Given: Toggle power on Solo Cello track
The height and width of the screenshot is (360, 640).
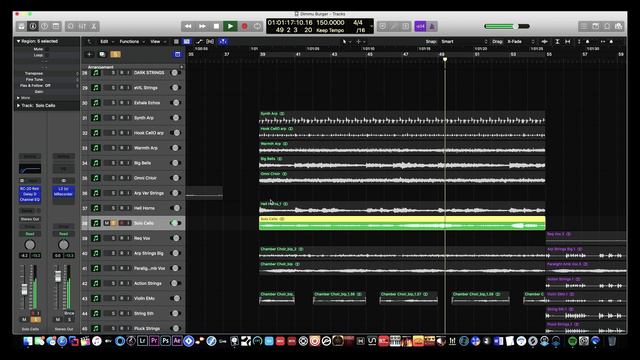Looking at the screenshot, I should pos(175,223).
